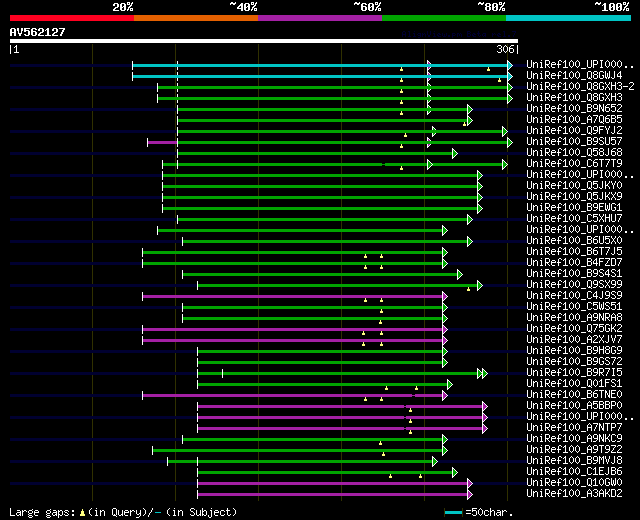Select the UniRef100_Q01FS1 label
640x520 pixels.
pyautogui.click(x=574, y=384)
